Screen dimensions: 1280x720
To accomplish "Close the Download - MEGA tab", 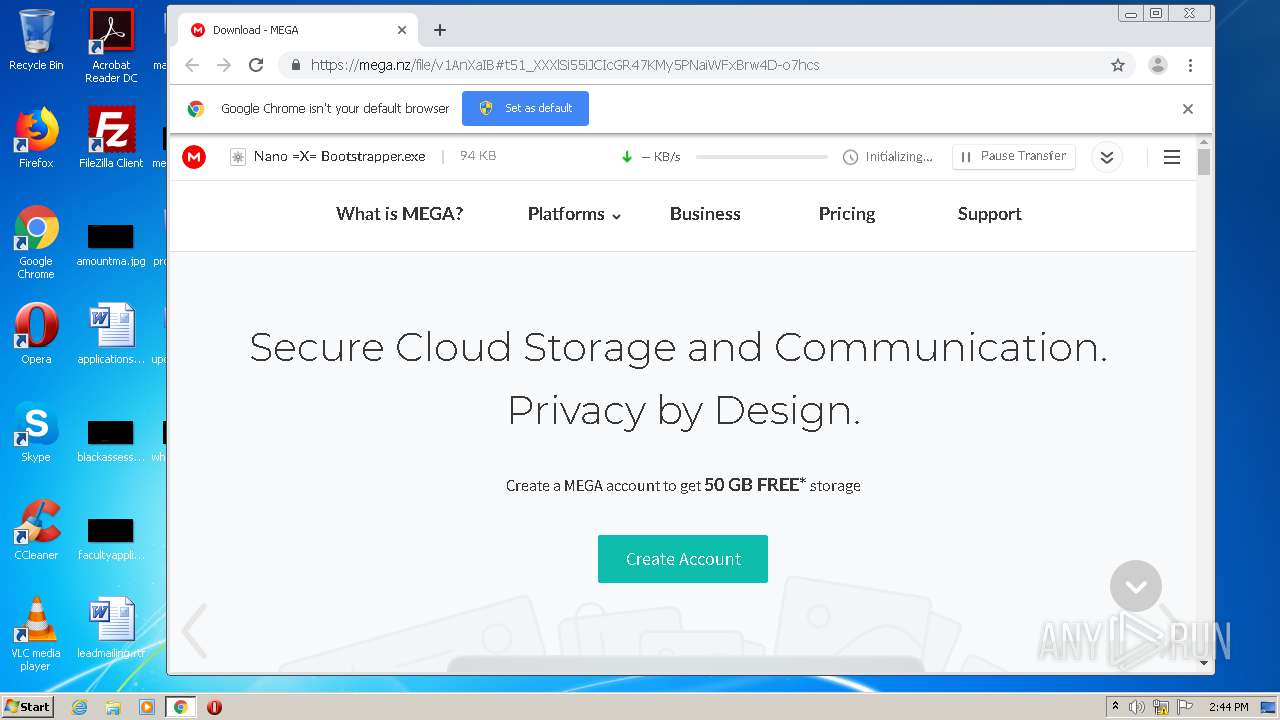I will (402, 30).
